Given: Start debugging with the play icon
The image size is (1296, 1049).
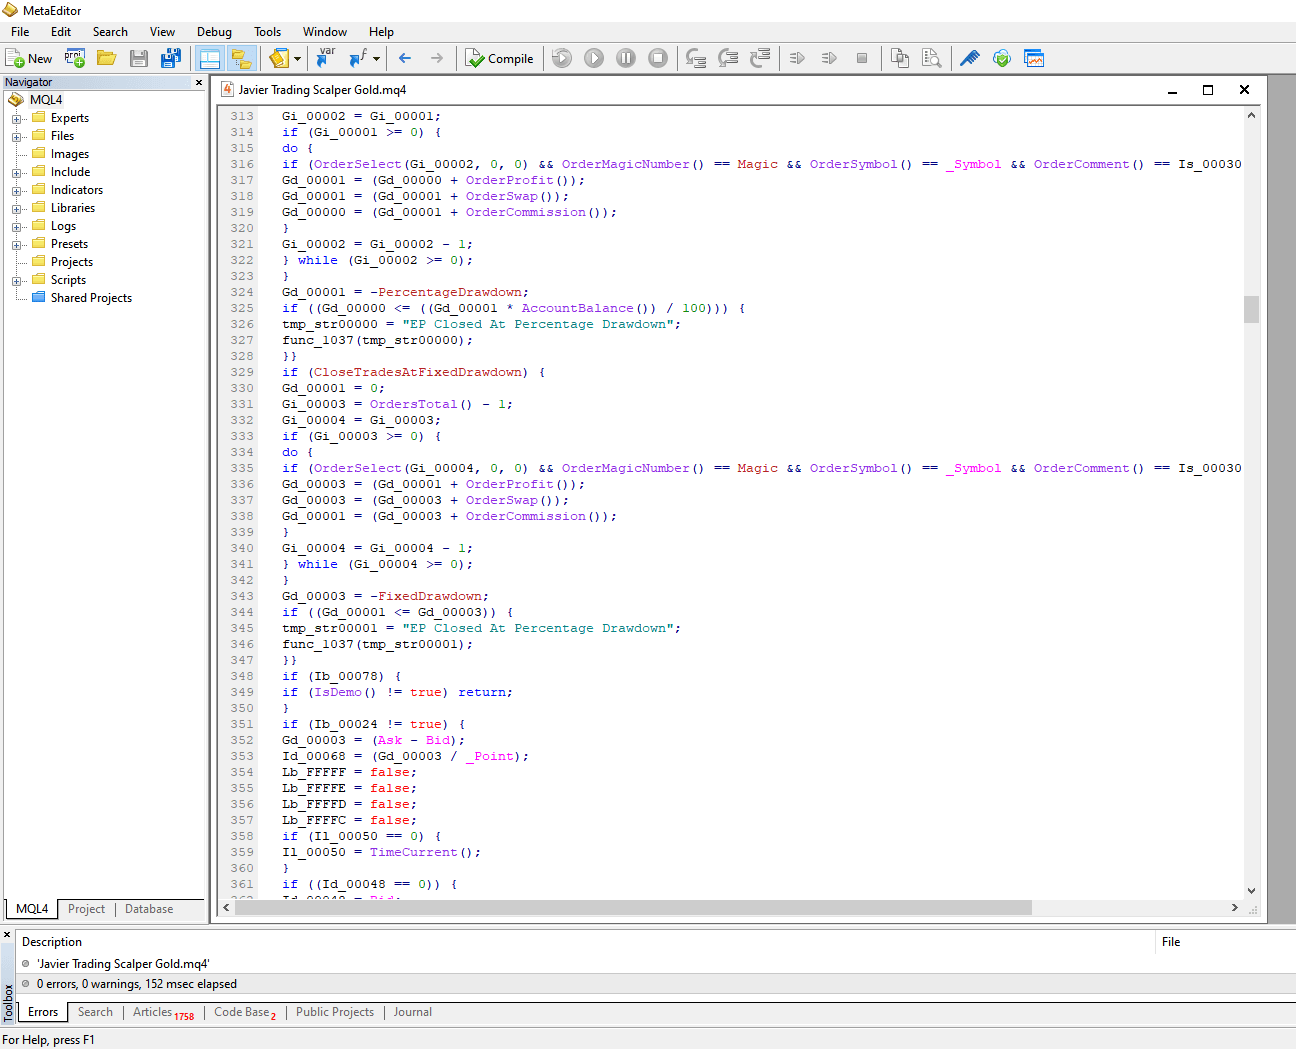Looking at the screenshot, I should click(x=594, y=58).
